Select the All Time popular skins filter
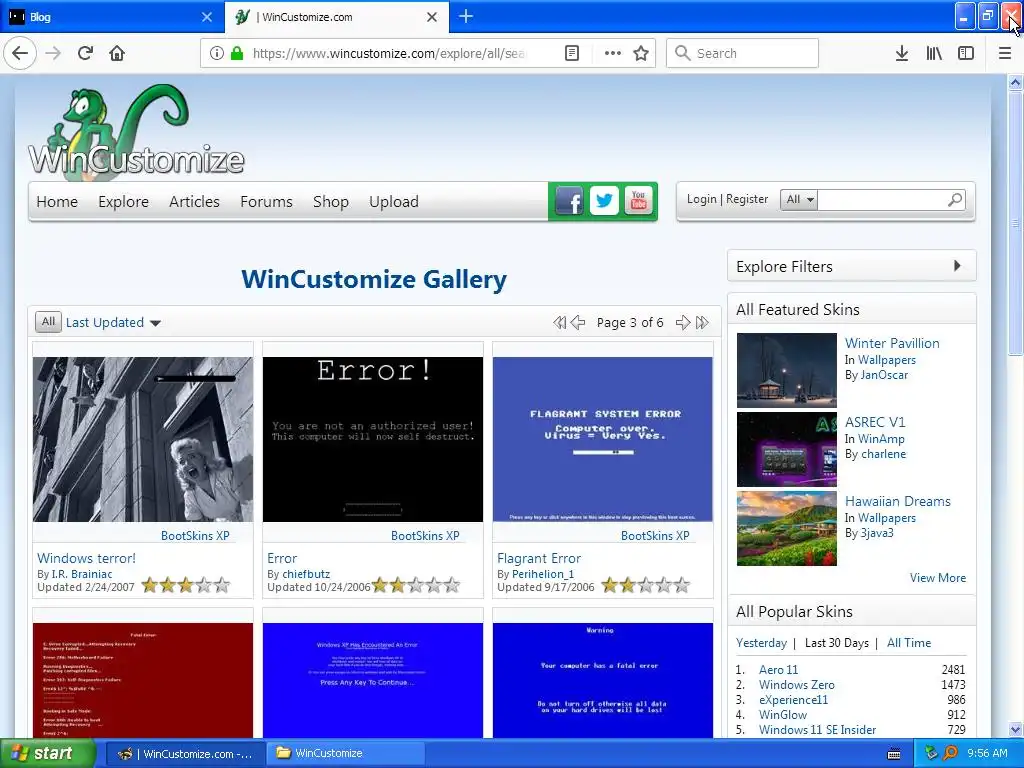Viewport: 1024px width, 768px height. click(909, 643)
